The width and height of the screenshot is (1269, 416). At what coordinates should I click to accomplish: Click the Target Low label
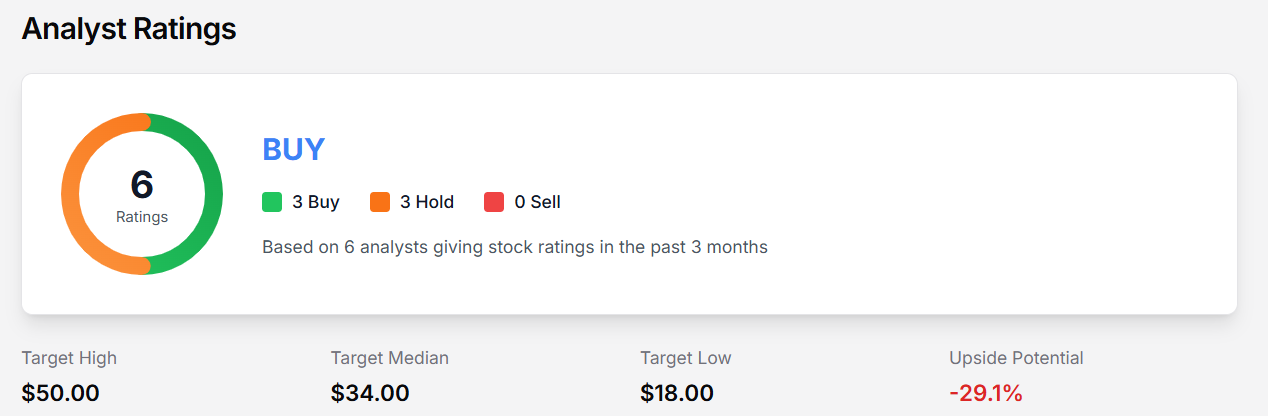(686, 358)
